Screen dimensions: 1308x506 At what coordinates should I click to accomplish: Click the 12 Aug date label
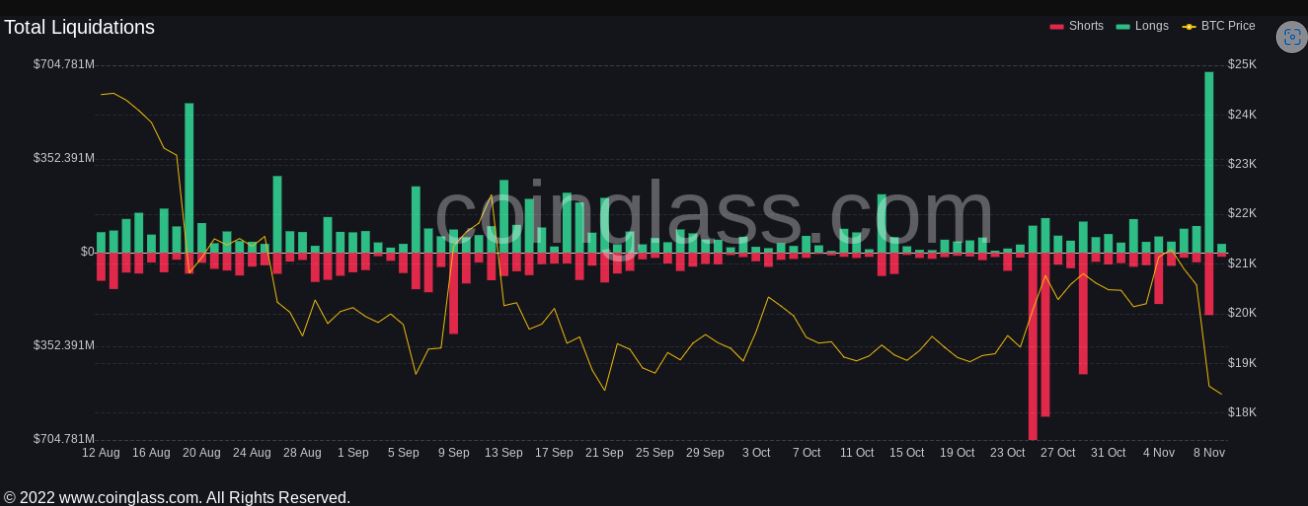click(x=101, y=453)
